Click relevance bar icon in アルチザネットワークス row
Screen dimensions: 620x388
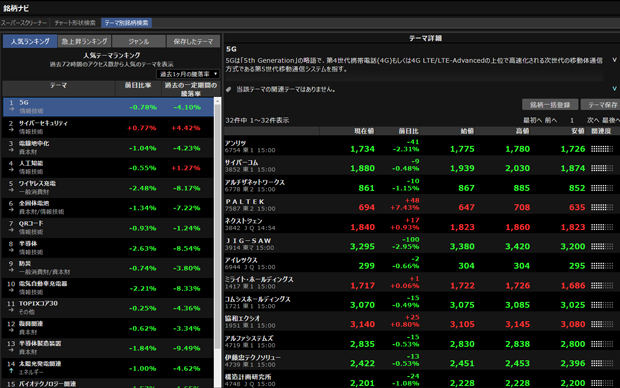pyautogui.click(x=602, y=188)
